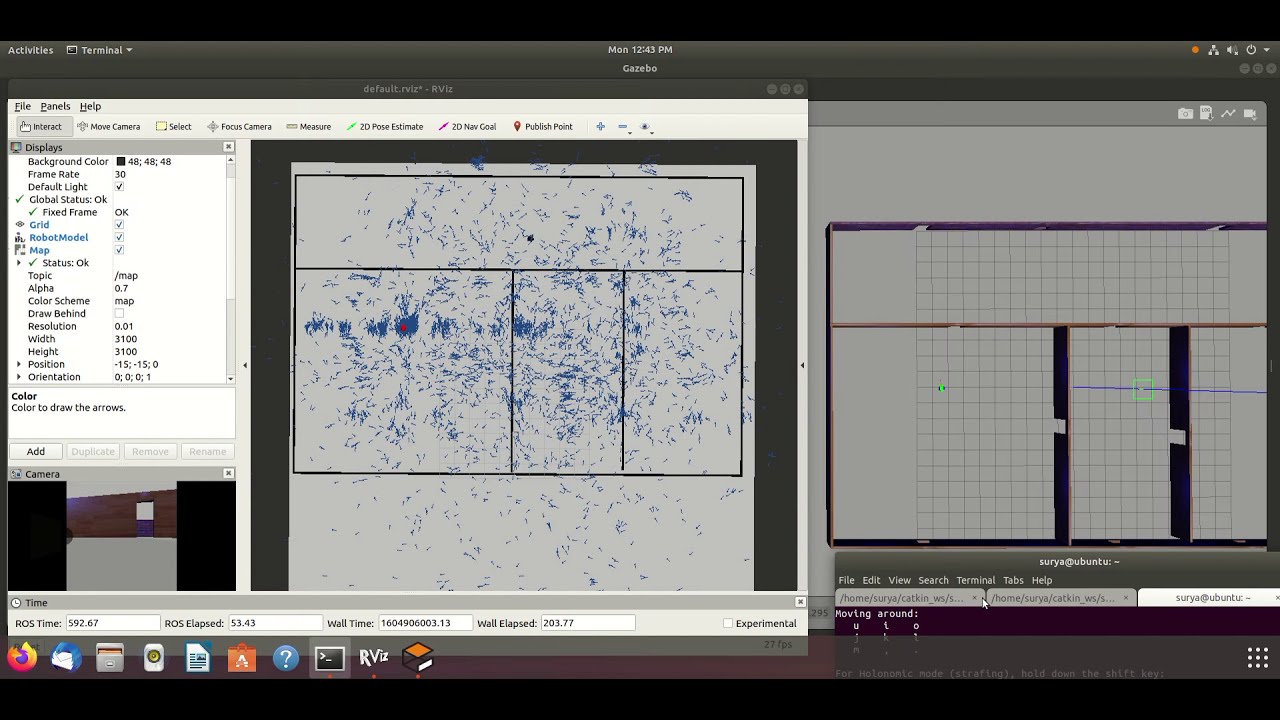Launch Thunderbird mail from the dock
This screenshot has height=720, width=1280.
click(x=66, y=658)
